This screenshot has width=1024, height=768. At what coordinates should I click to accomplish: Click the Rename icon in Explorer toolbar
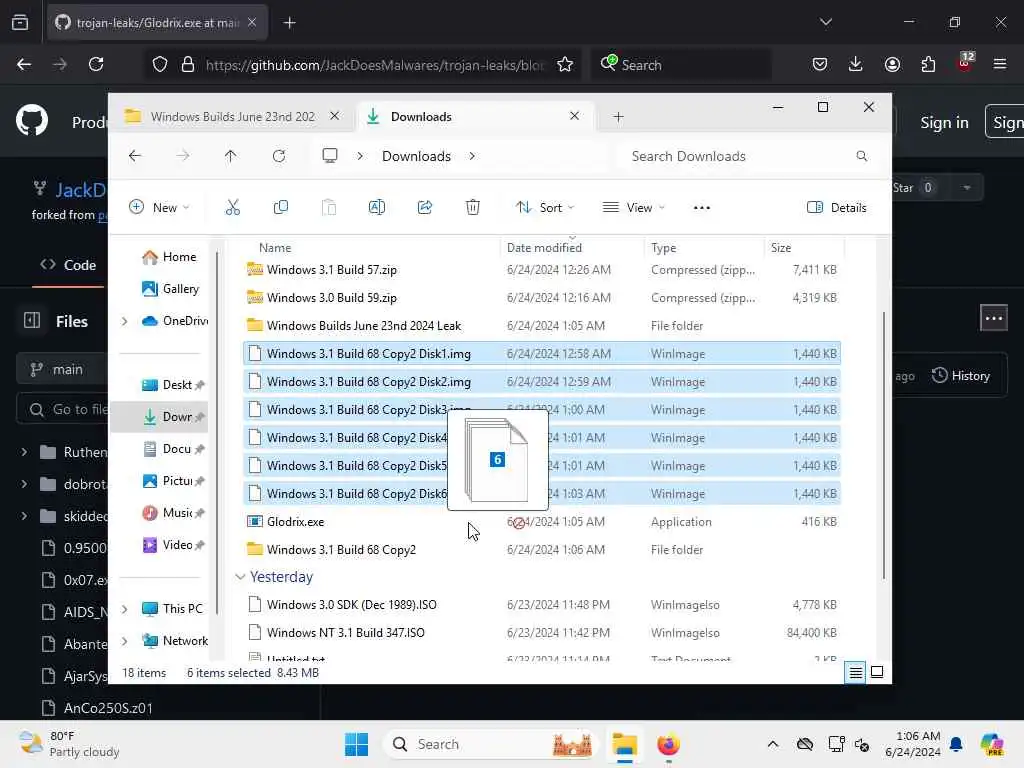377,208
